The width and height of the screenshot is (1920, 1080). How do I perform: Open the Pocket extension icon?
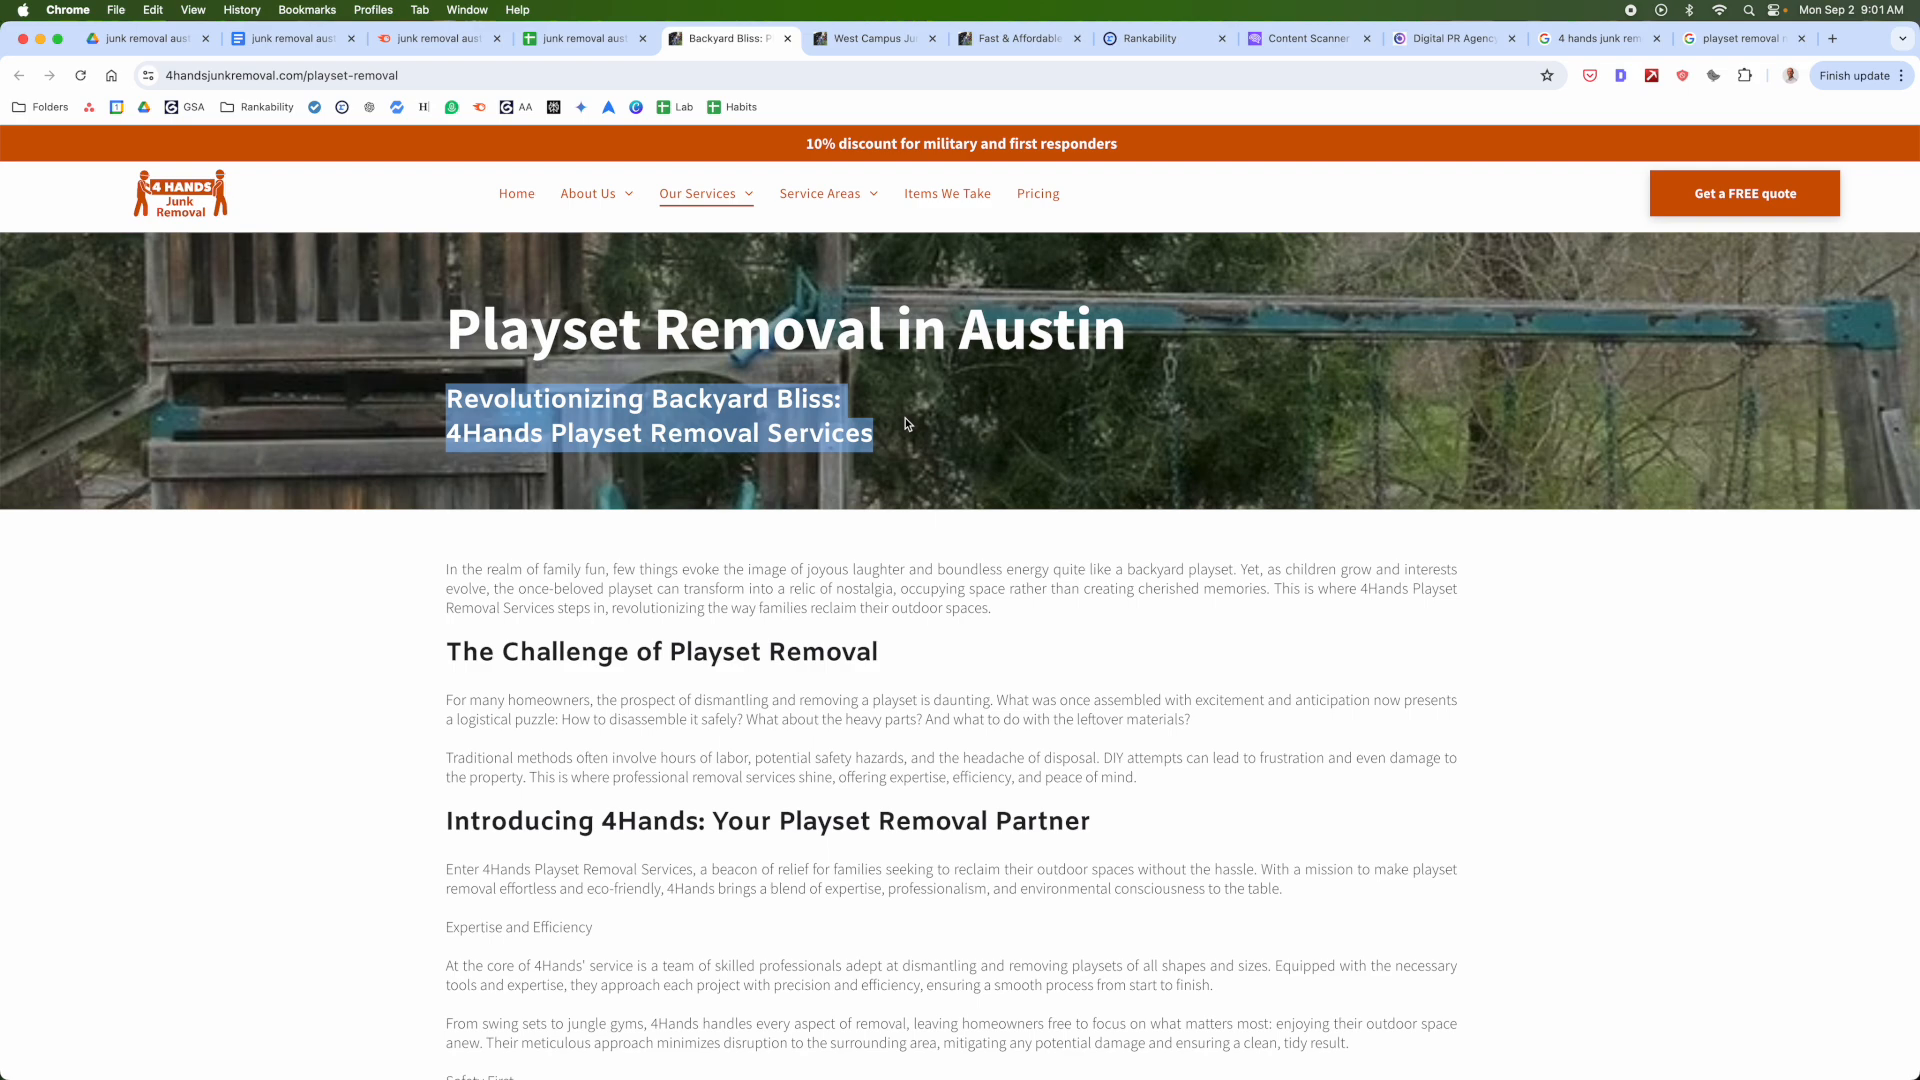pyautogui.click(x=1590, y=75)
